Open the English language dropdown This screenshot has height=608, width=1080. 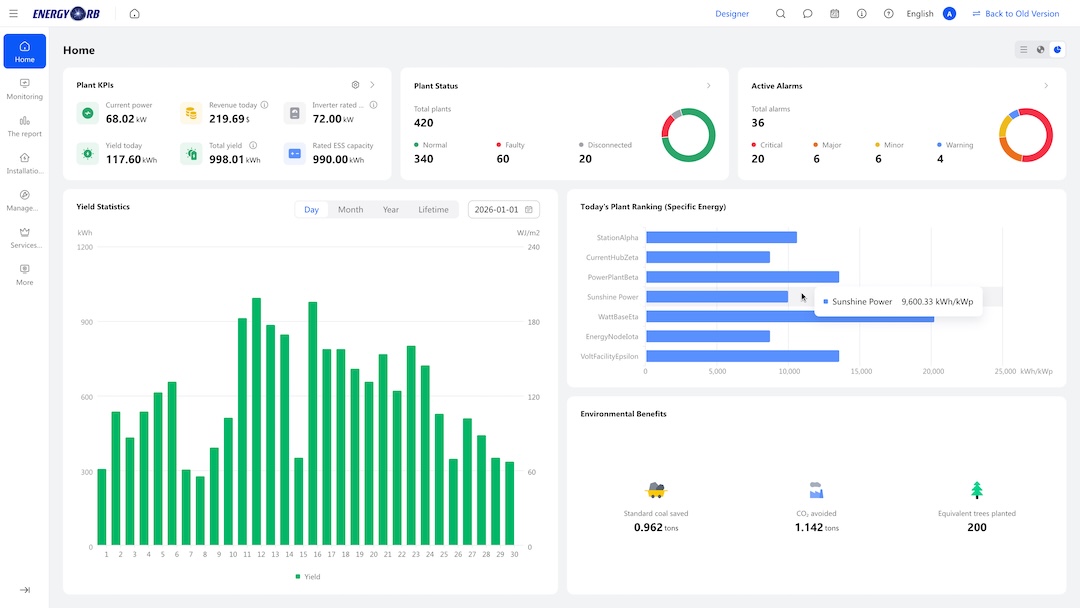pyautogui.click(x=920, y=14)
